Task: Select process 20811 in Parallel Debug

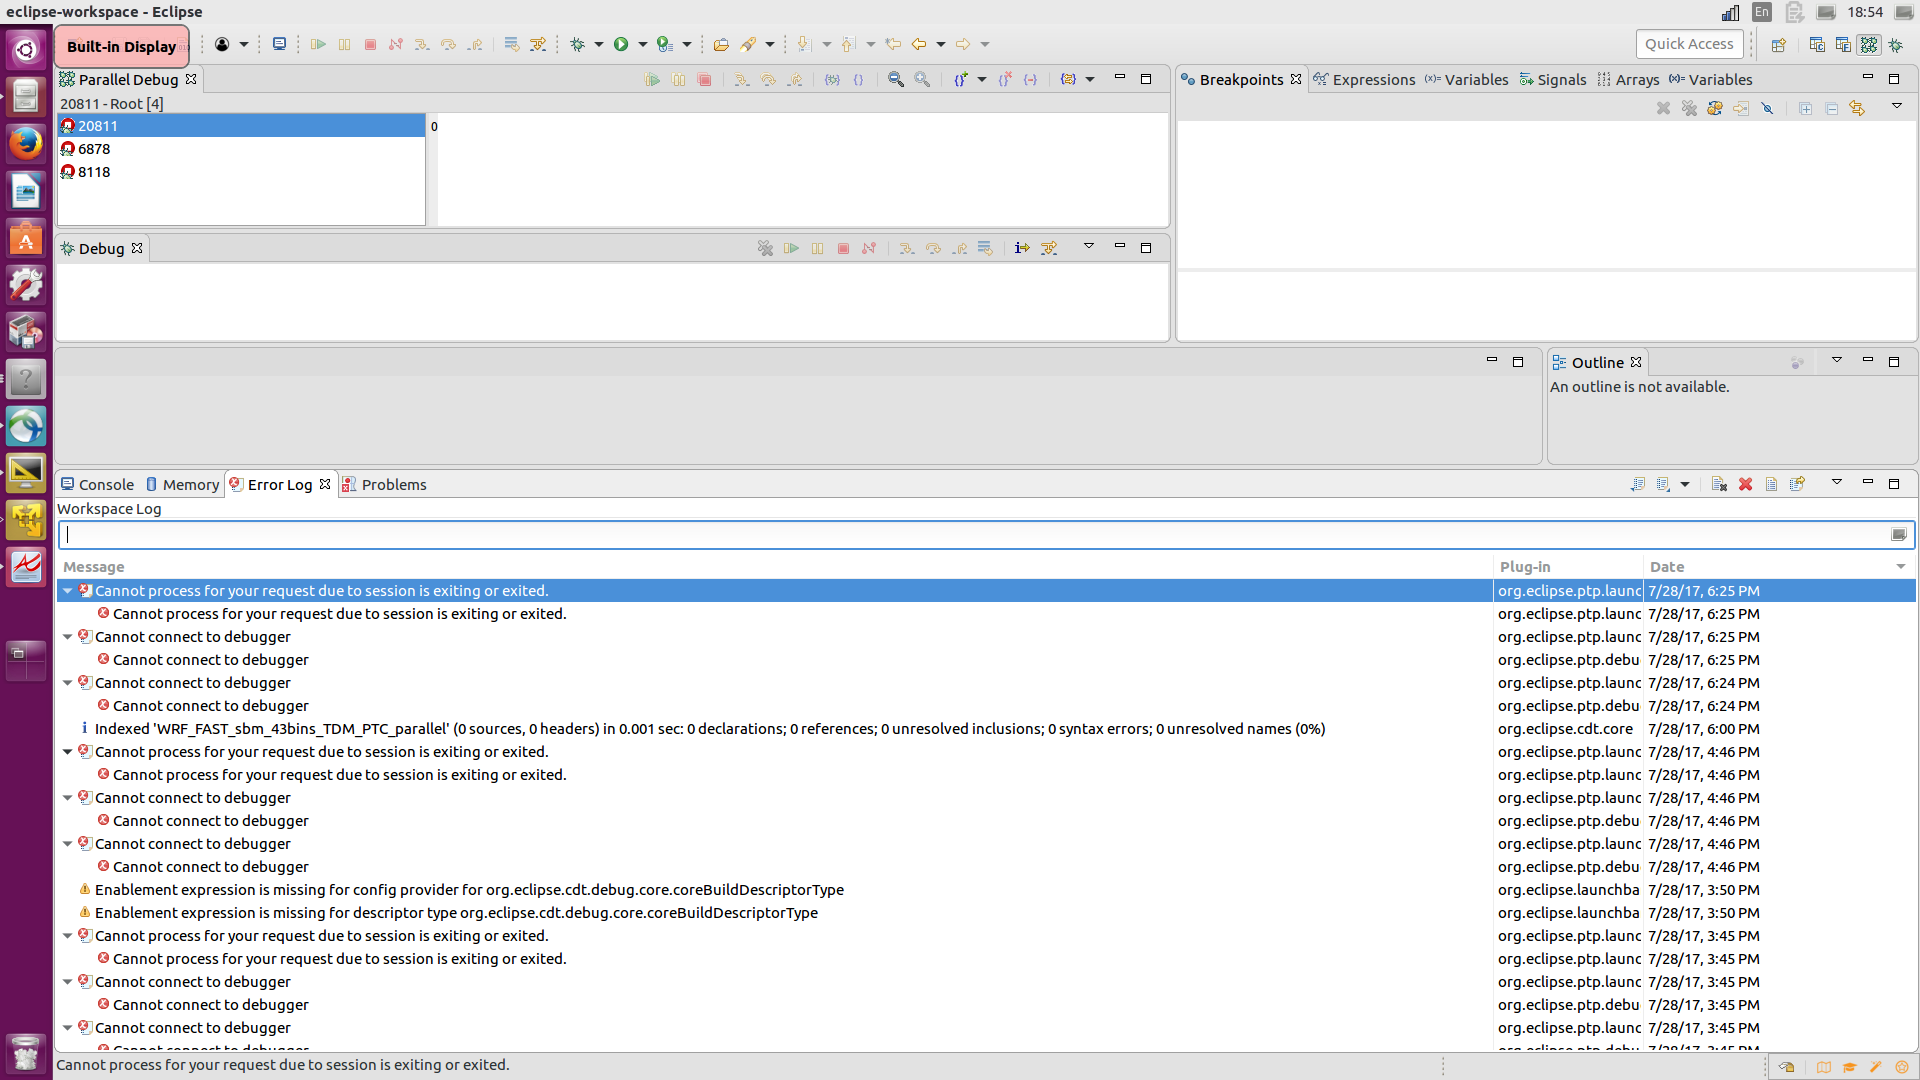Action: 241,126
